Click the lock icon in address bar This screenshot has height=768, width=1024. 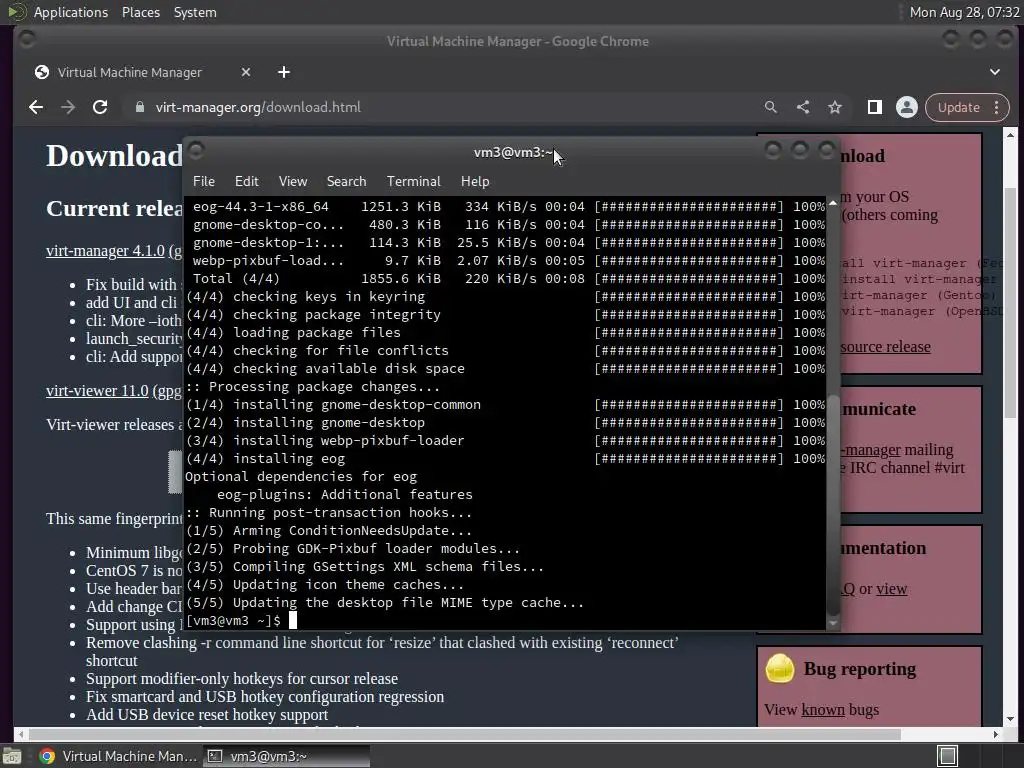140,107
